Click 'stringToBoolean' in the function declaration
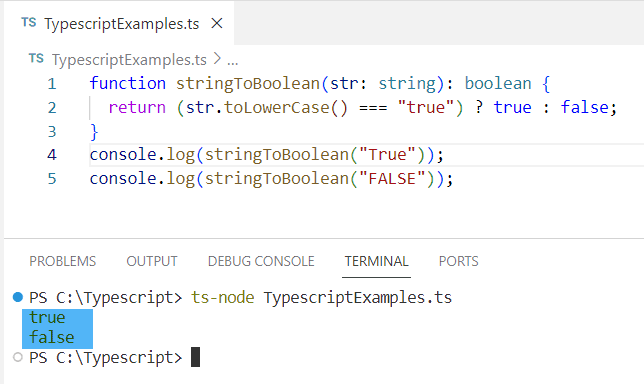 pyautogui.click(x=248, y=84)
